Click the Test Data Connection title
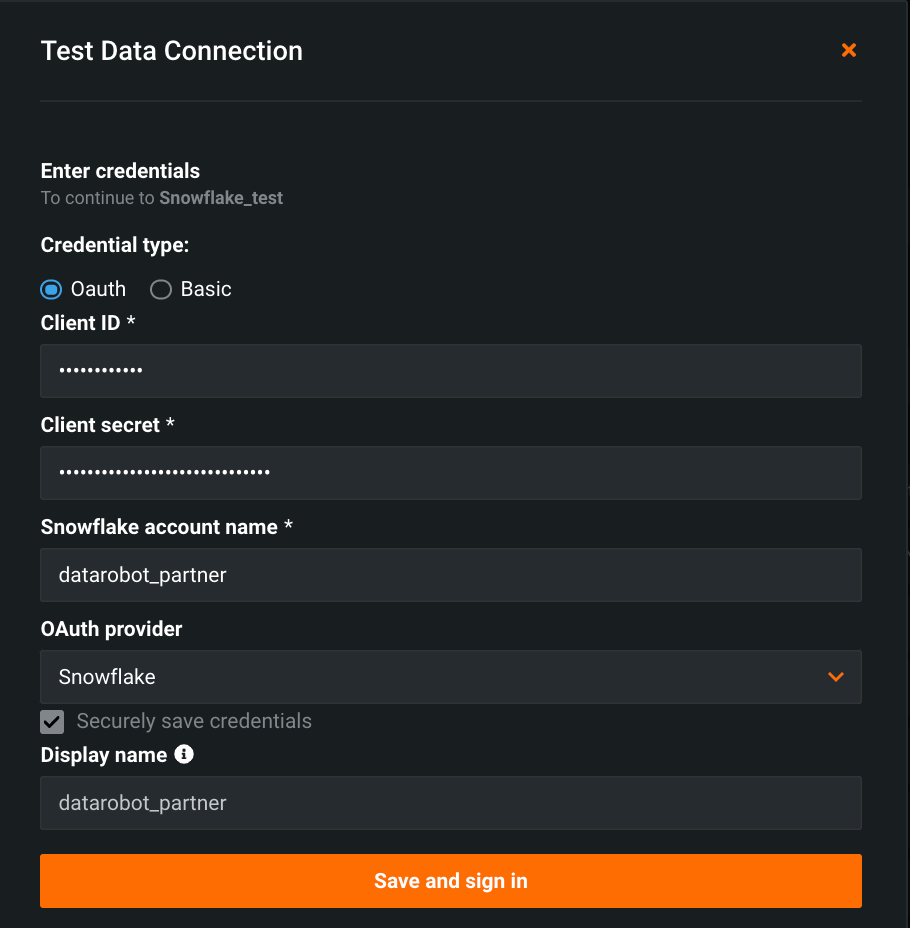 [x=172, y=51]
